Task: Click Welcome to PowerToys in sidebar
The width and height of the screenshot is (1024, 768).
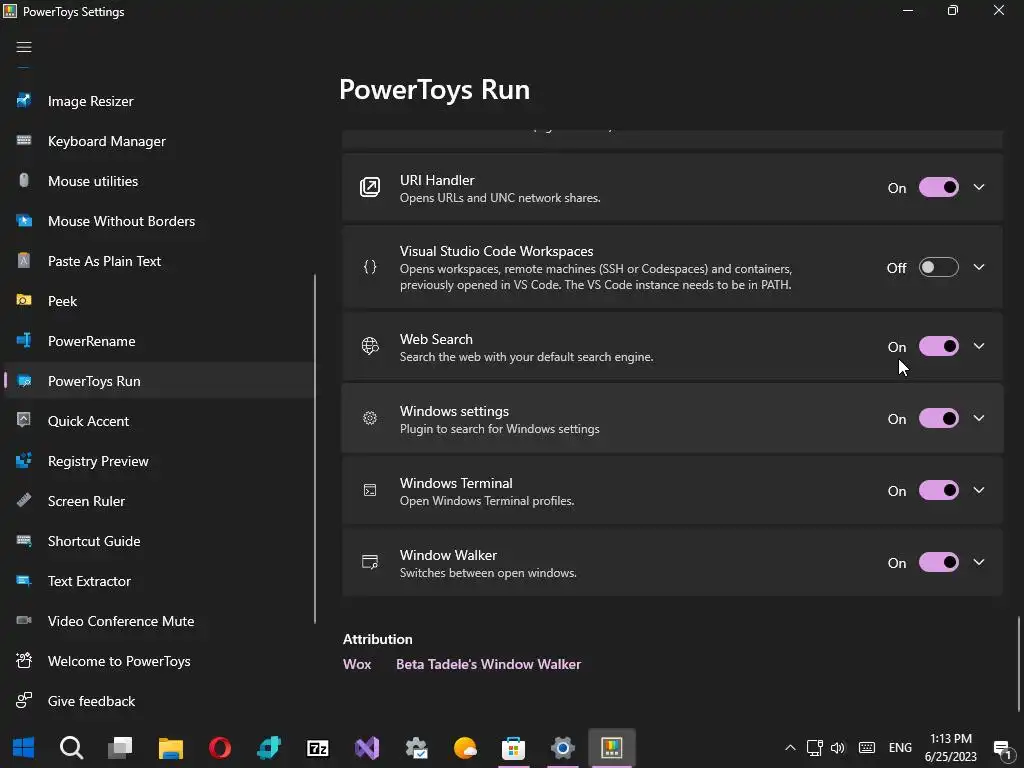Action: [x=159, y=661]
